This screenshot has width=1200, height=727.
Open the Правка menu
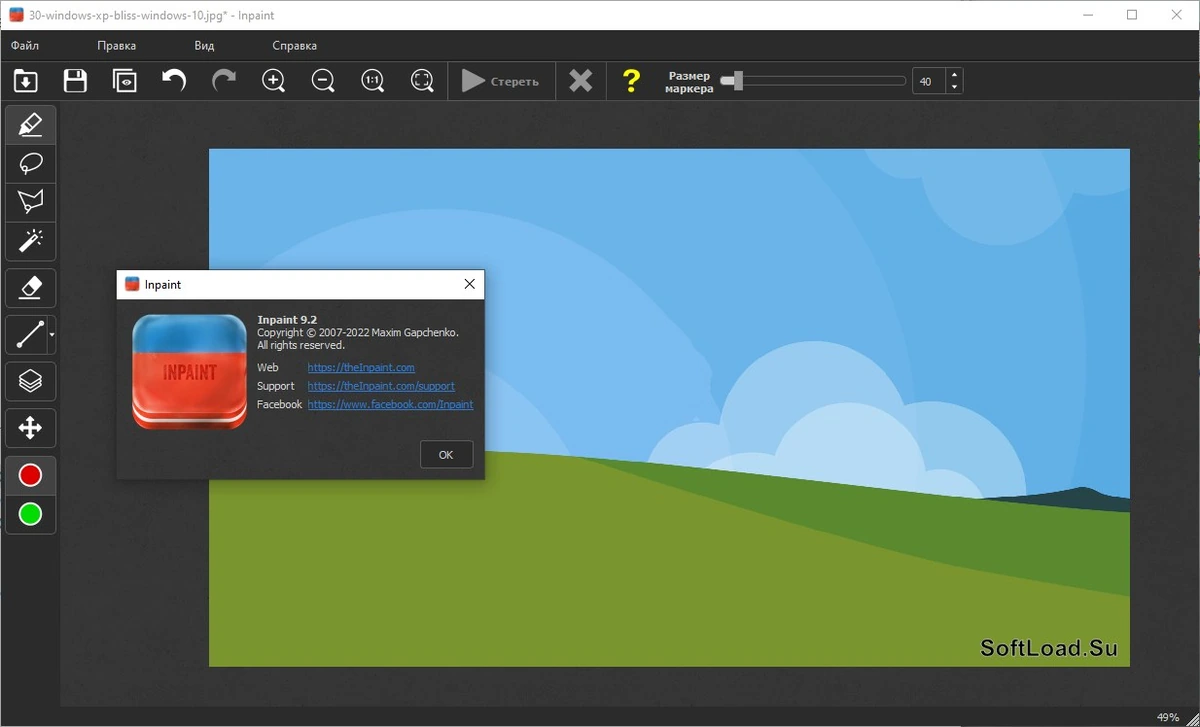(117, 45)
